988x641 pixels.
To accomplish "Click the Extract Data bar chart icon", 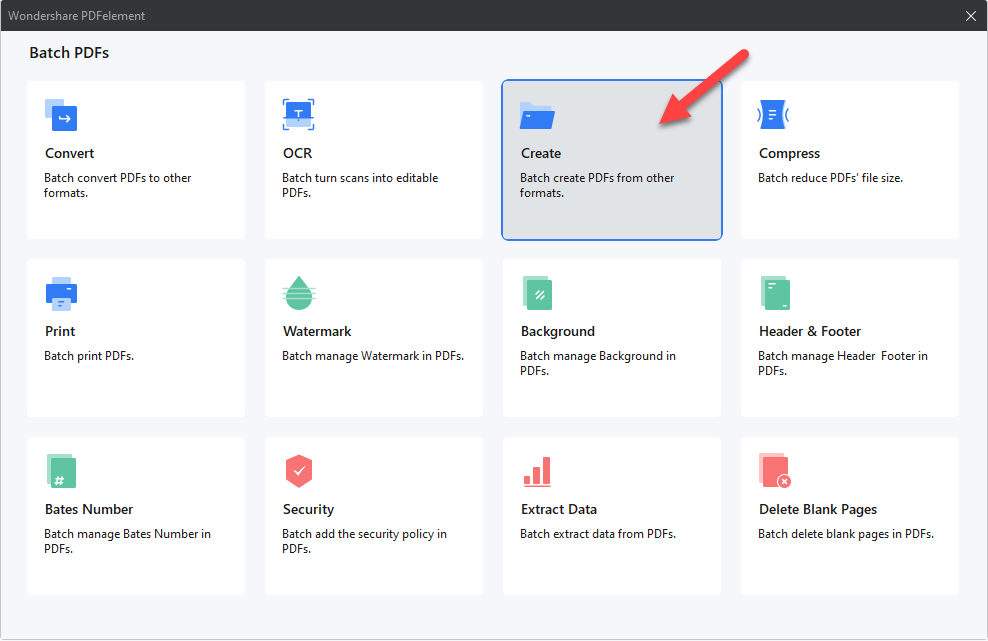I will pos(537,471).
